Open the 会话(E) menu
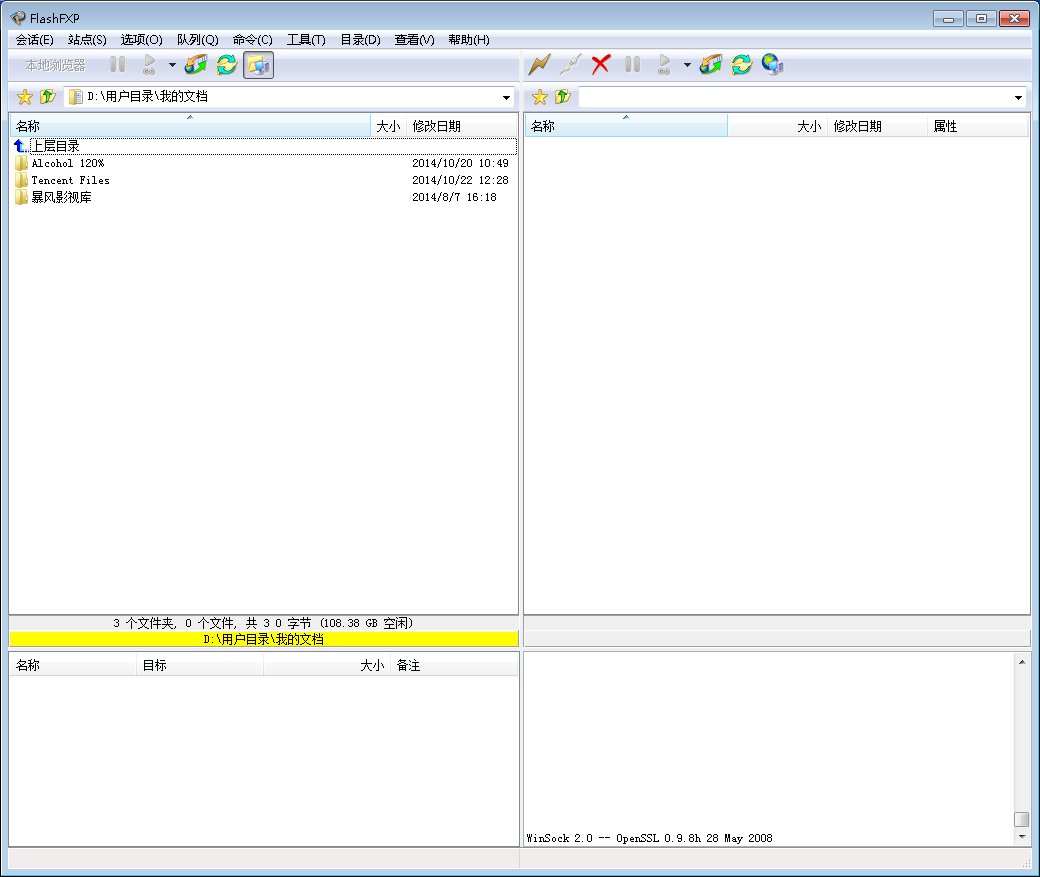 tap(34, 40)
